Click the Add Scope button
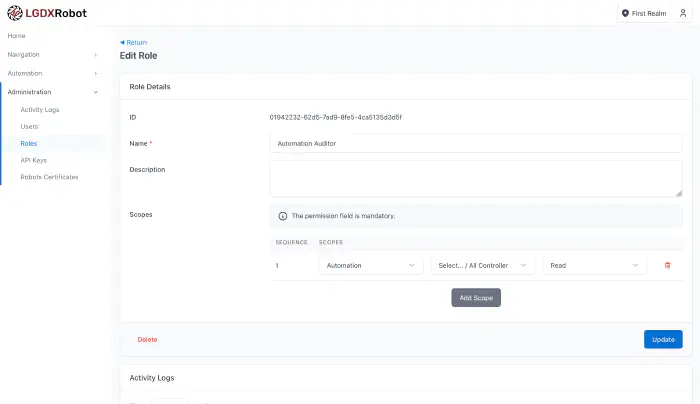The width and height of the screenshot is (700, 404). pos(476,298)
